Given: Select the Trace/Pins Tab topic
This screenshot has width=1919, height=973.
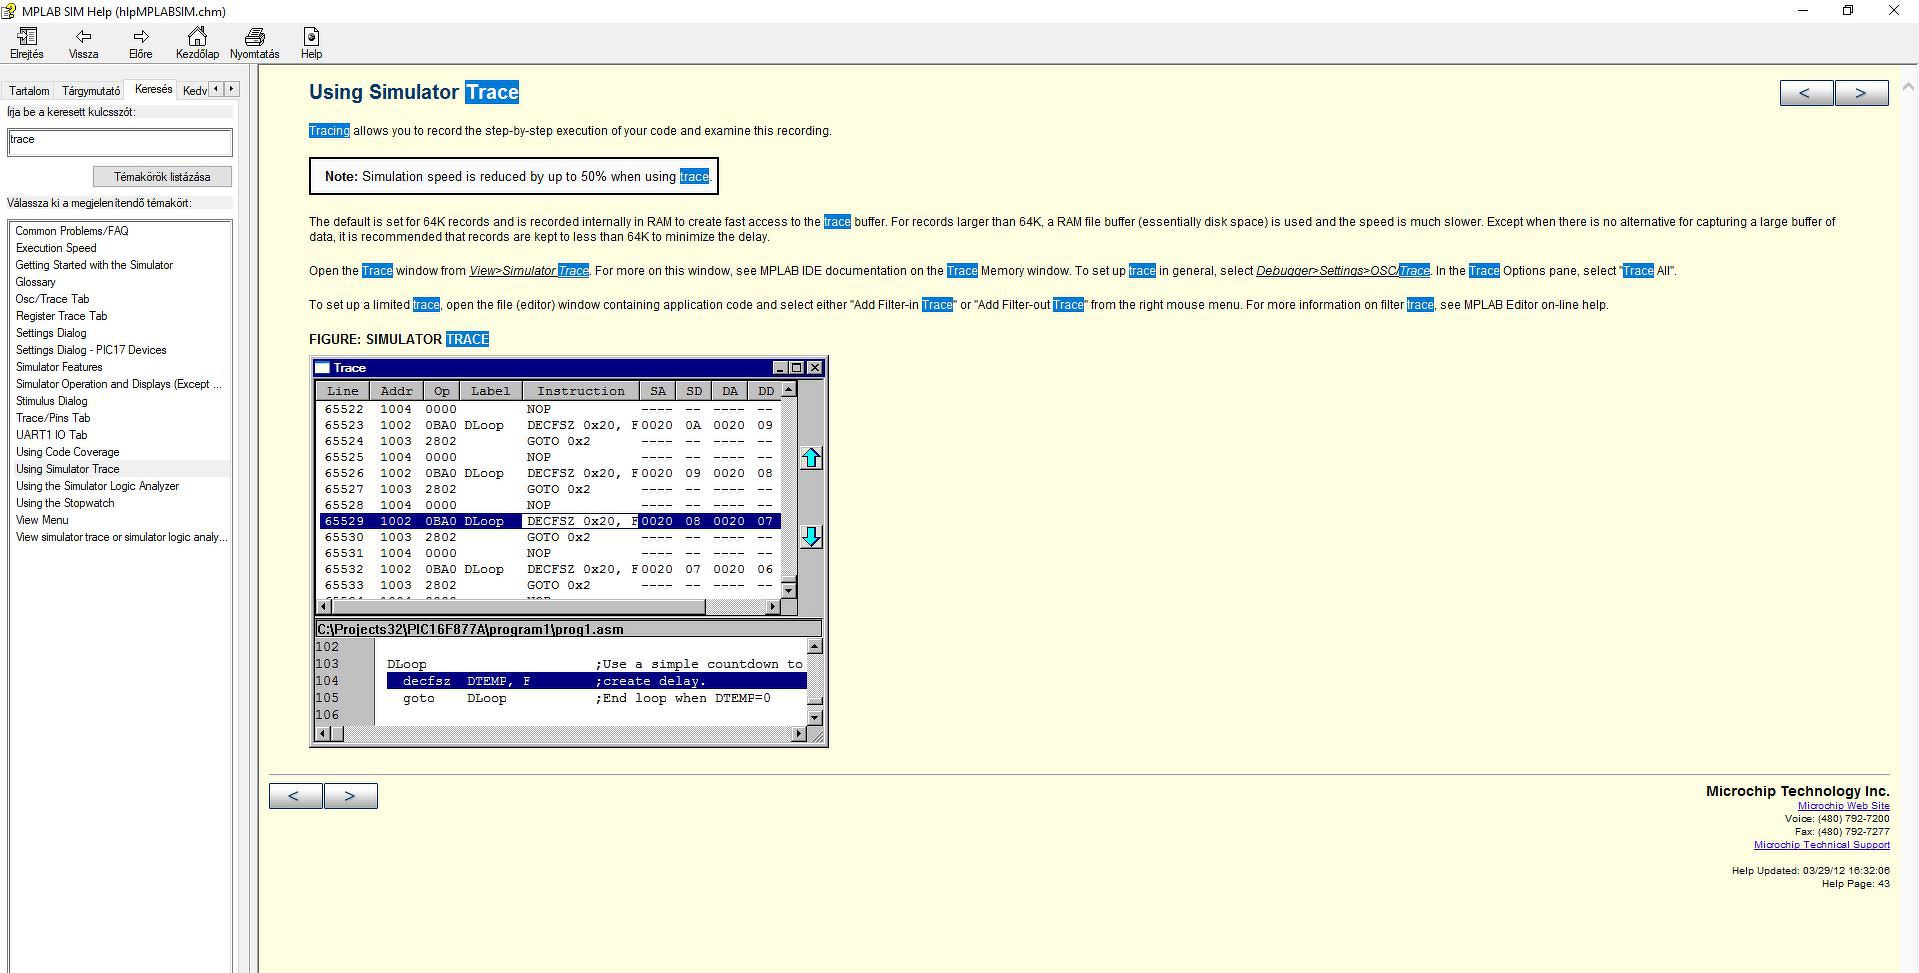Looking at the screenshot, I should coord(53,418).
